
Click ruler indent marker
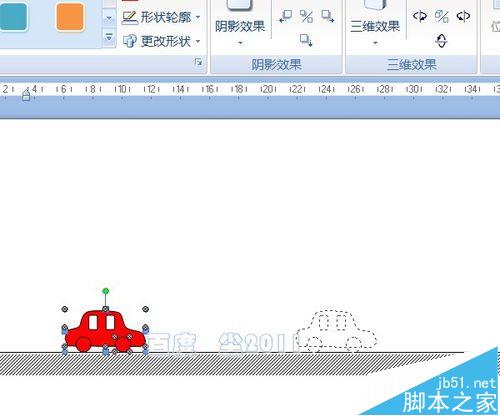tap(26, 95)
